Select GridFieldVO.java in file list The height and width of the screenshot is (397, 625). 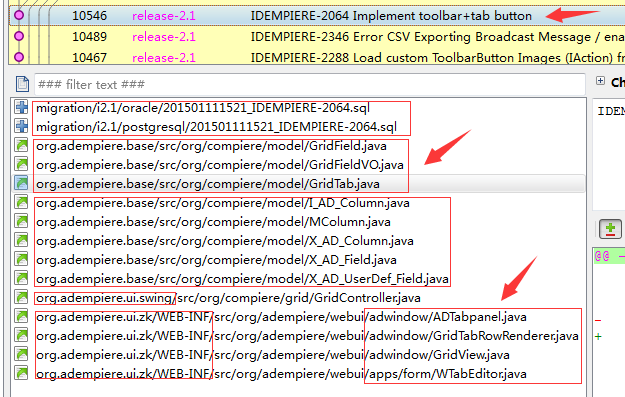220,165
